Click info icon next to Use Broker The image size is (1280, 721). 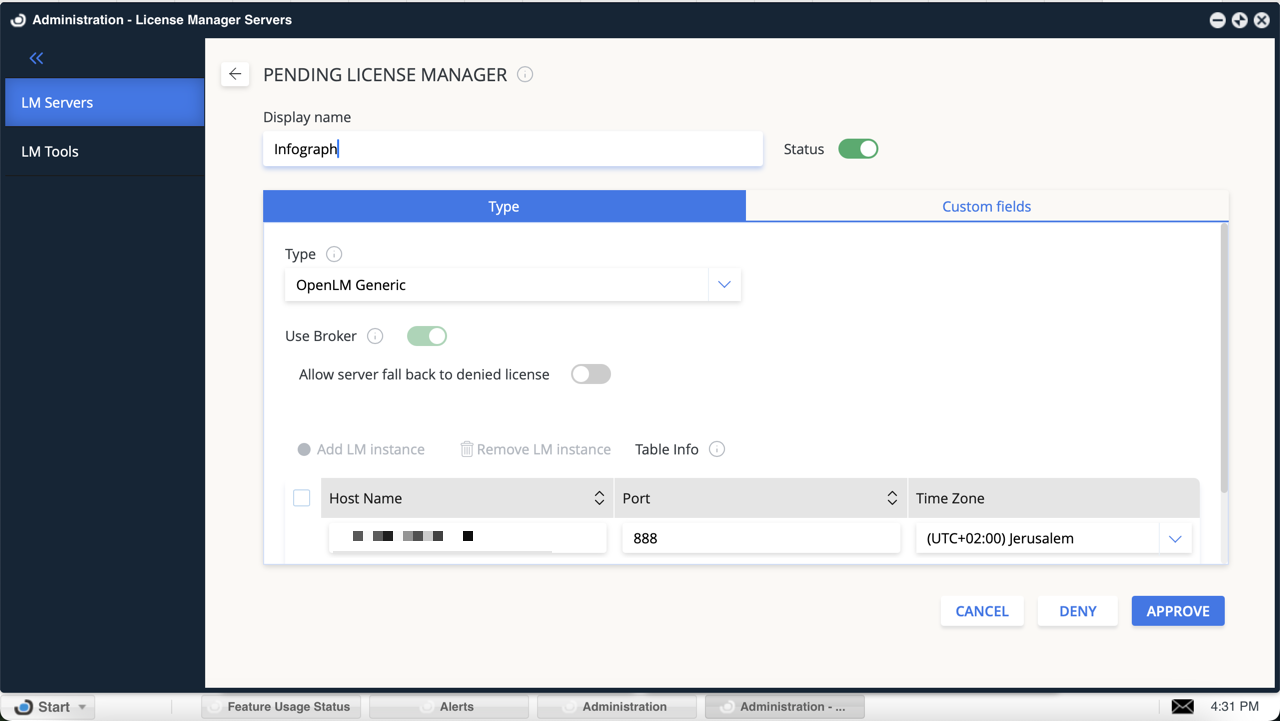tap(375, 336)
